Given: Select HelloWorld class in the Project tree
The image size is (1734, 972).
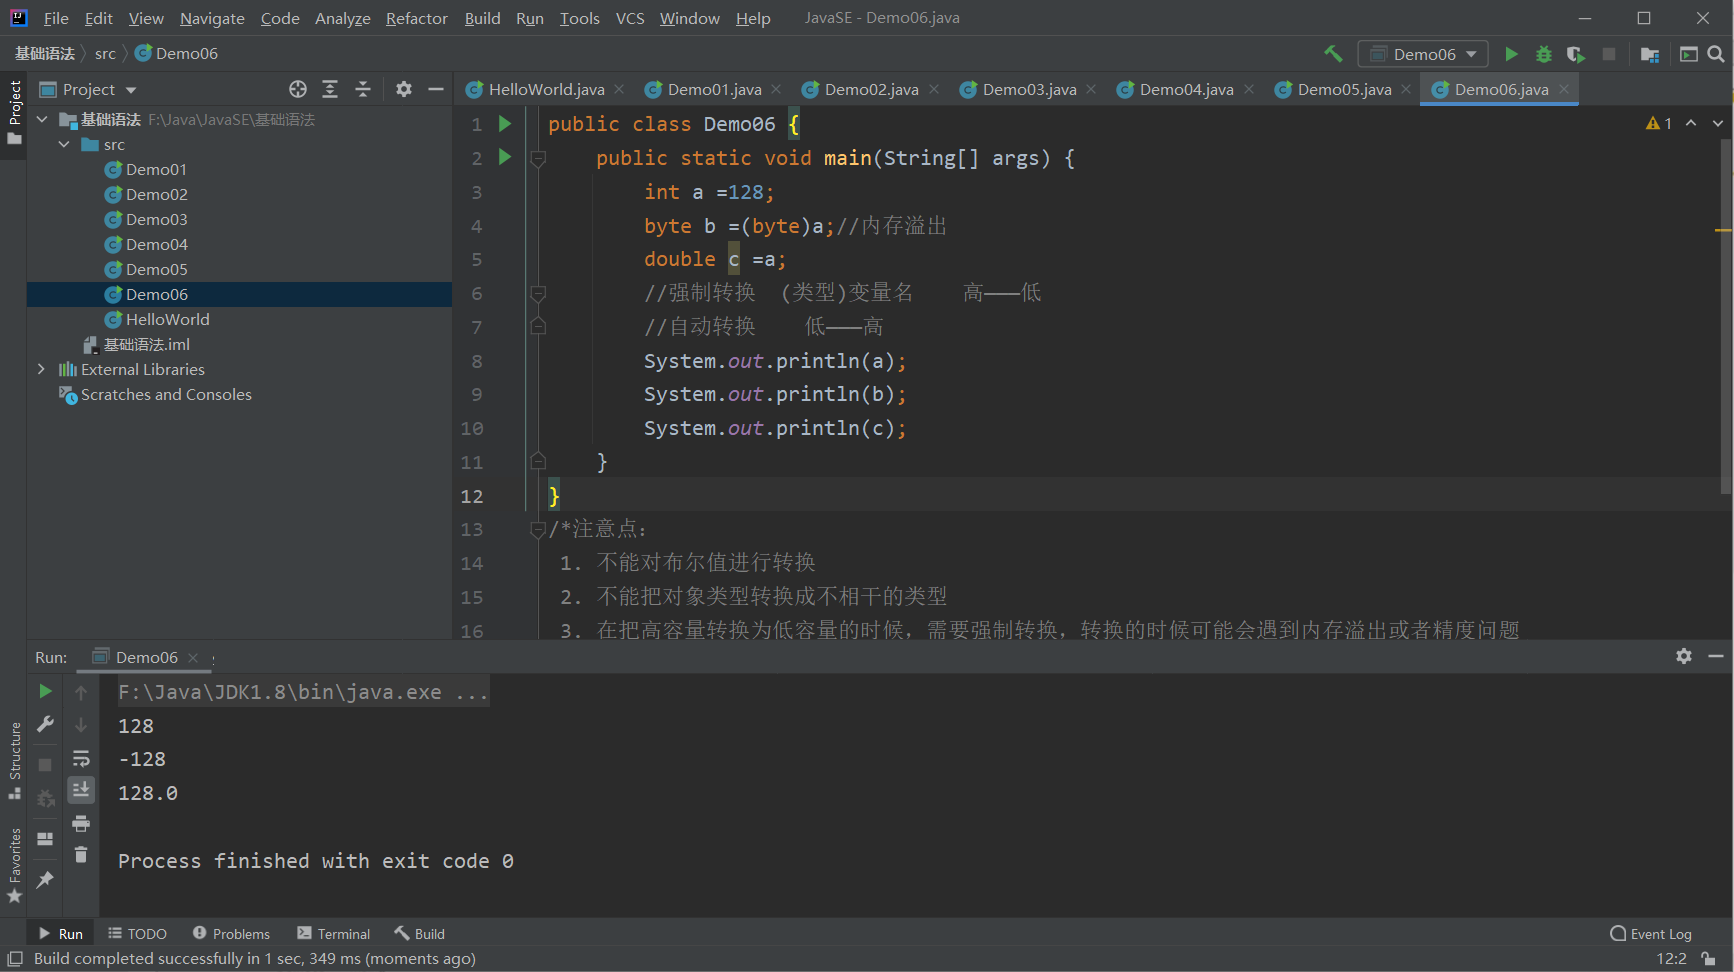Looking at the screenshot, I should (167, 319).
